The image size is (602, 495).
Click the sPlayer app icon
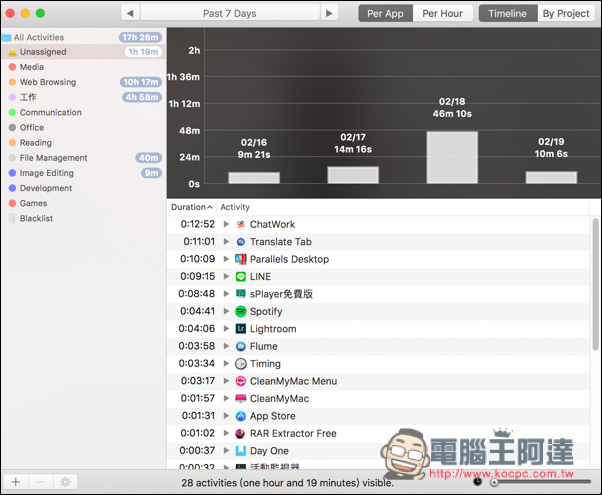(x=241, y=294)
